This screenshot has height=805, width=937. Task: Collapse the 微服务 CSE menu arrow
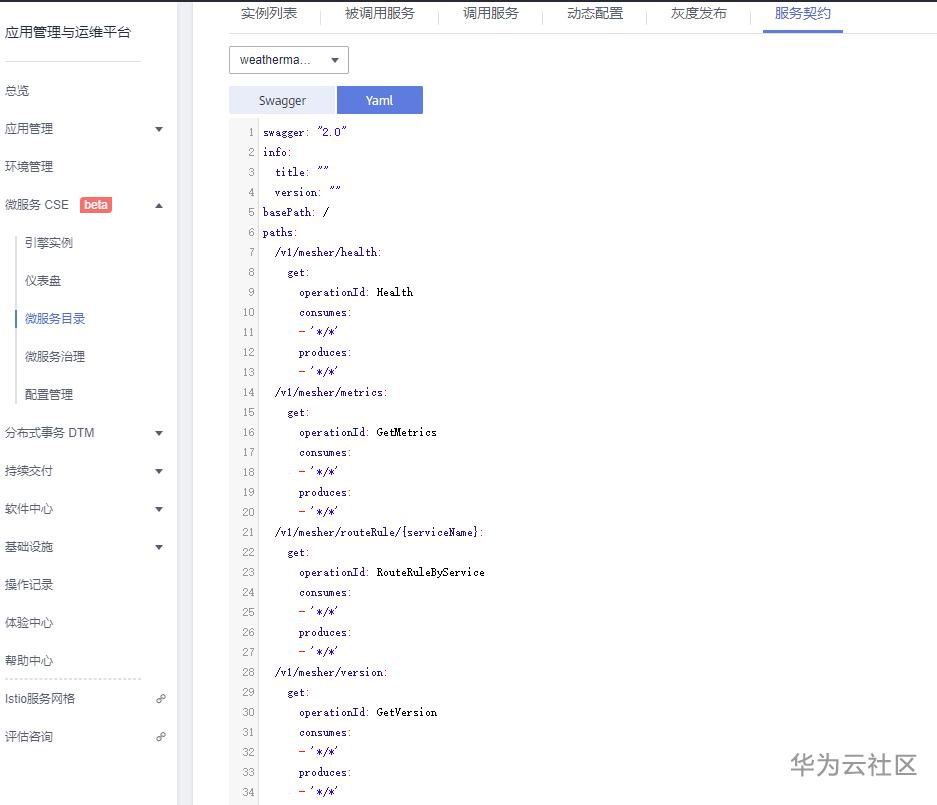tap(159, 206)
